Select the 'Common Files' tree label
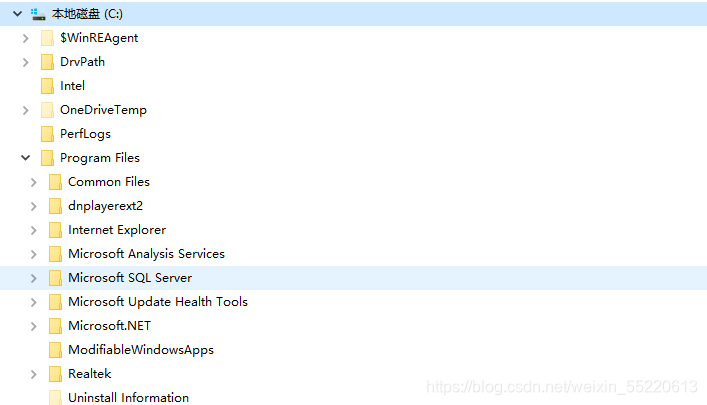This screenshot has height=405, width=707. click(109, 182)
